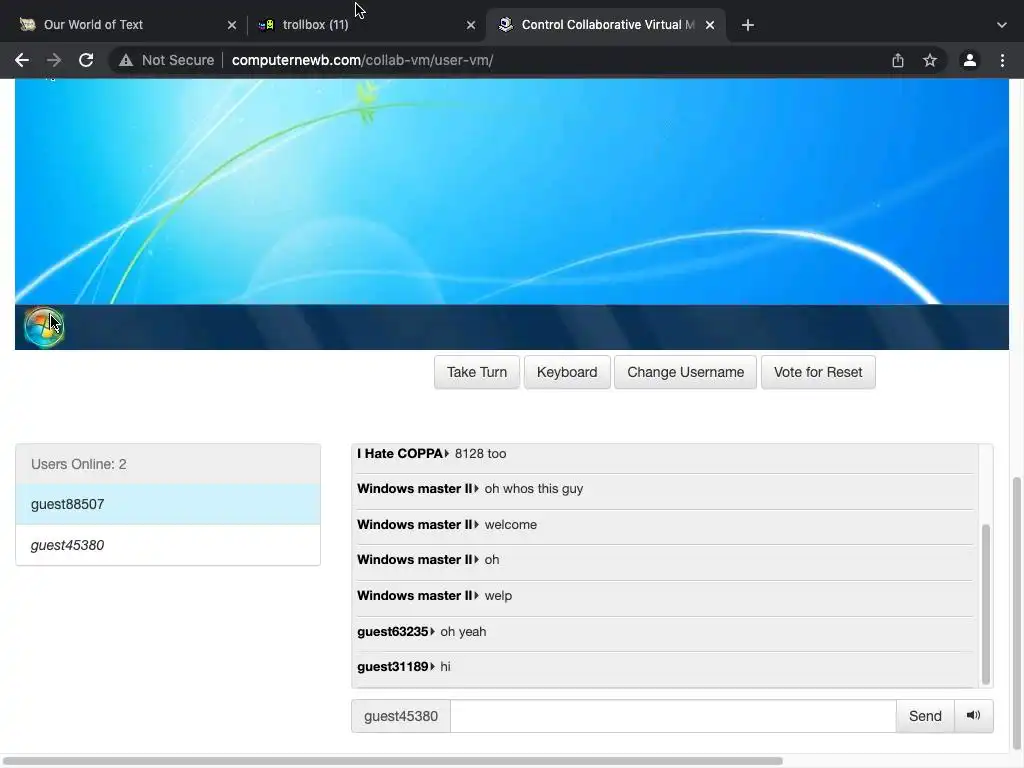Switch to the trollbox (11) tab
Screen dimensions: 1024x768
(x=367, y=25)
